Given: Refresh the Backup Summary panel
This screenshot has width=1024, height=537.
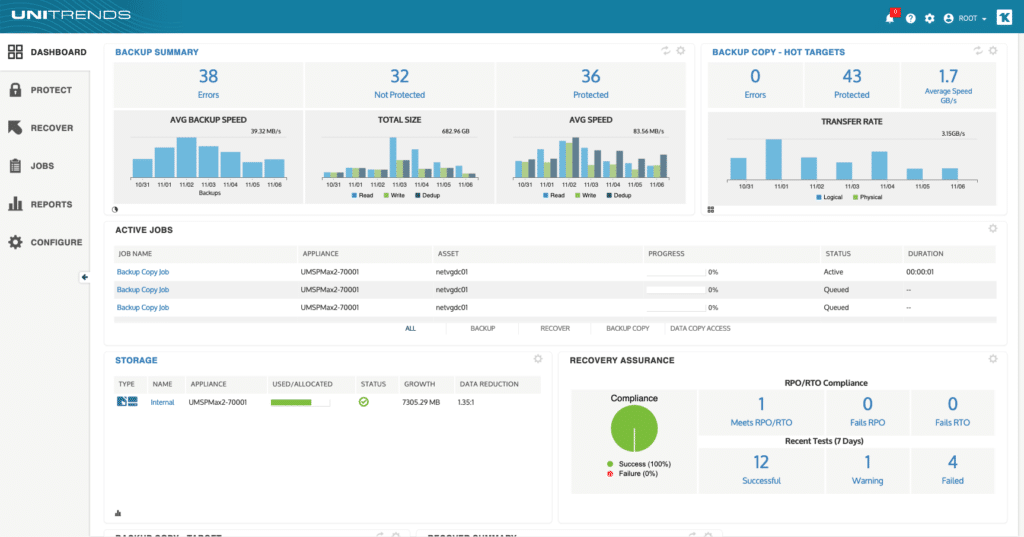Looking at the screenshot, I should (665, 50).
